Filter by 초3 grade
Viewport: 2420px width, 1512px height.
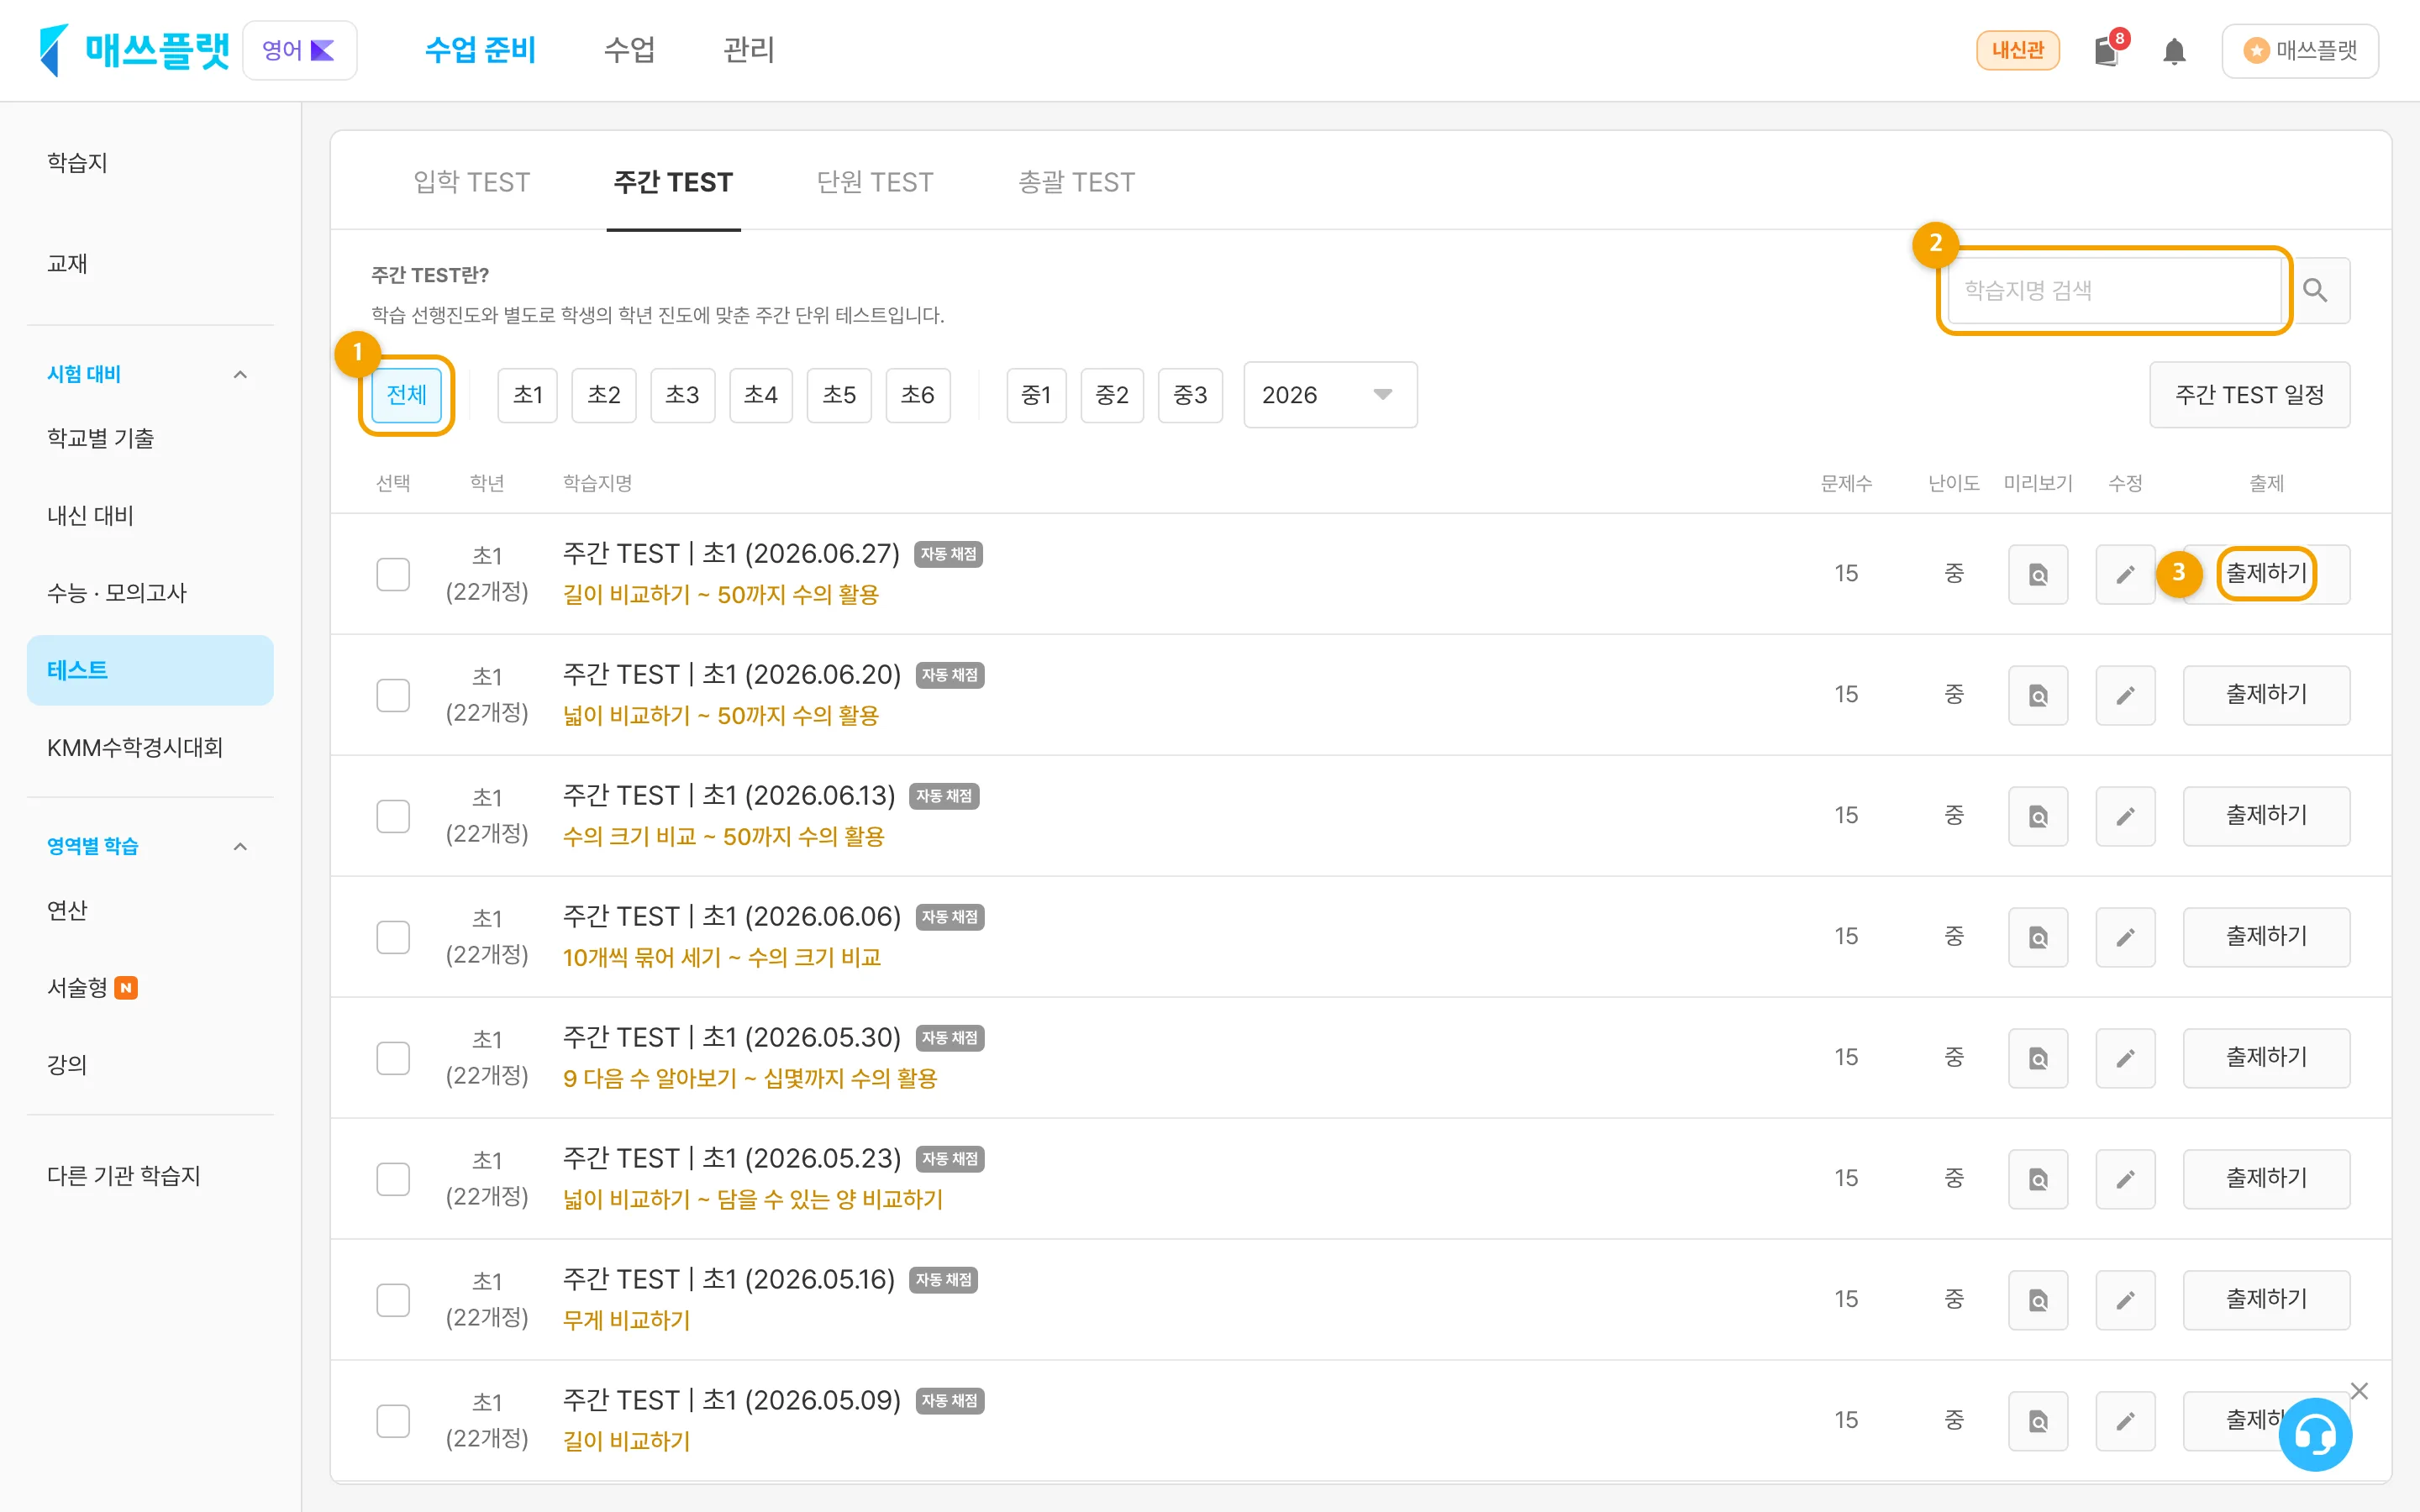(682, 395)
